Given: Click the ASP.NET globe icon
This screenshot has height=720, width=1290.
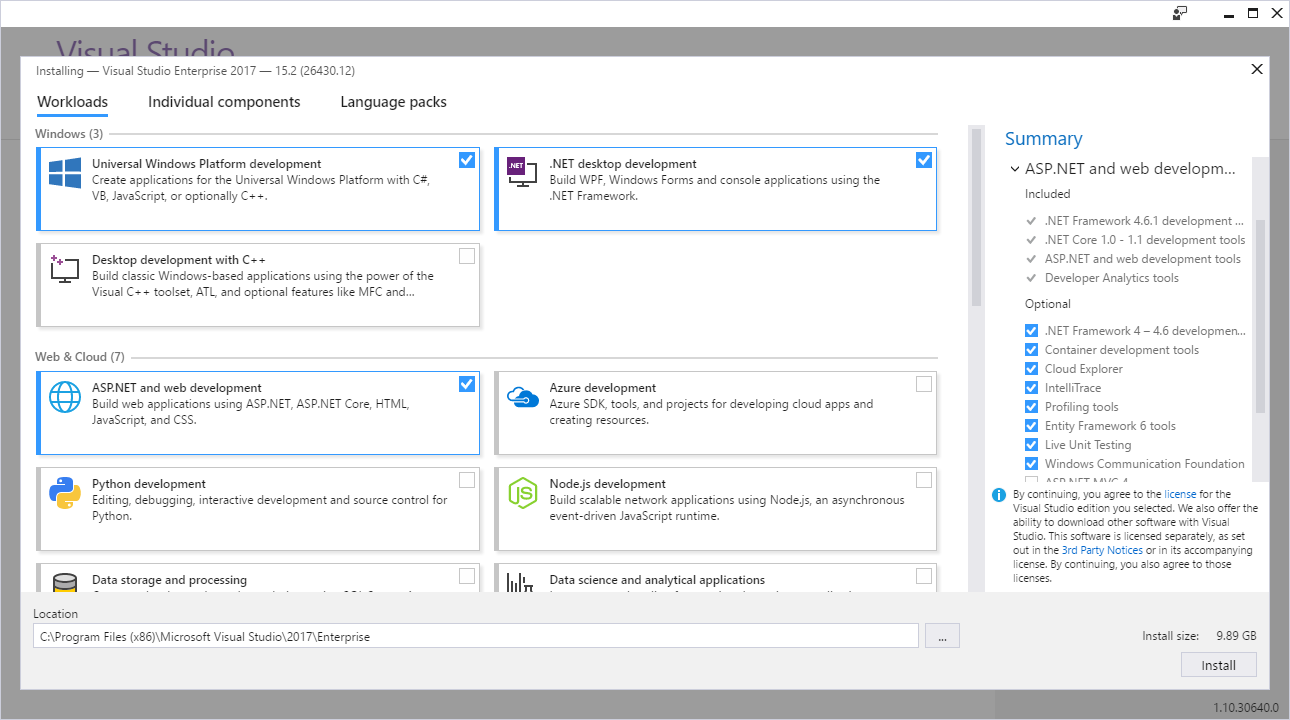Looking at the screenshot, I should point(65,397).
